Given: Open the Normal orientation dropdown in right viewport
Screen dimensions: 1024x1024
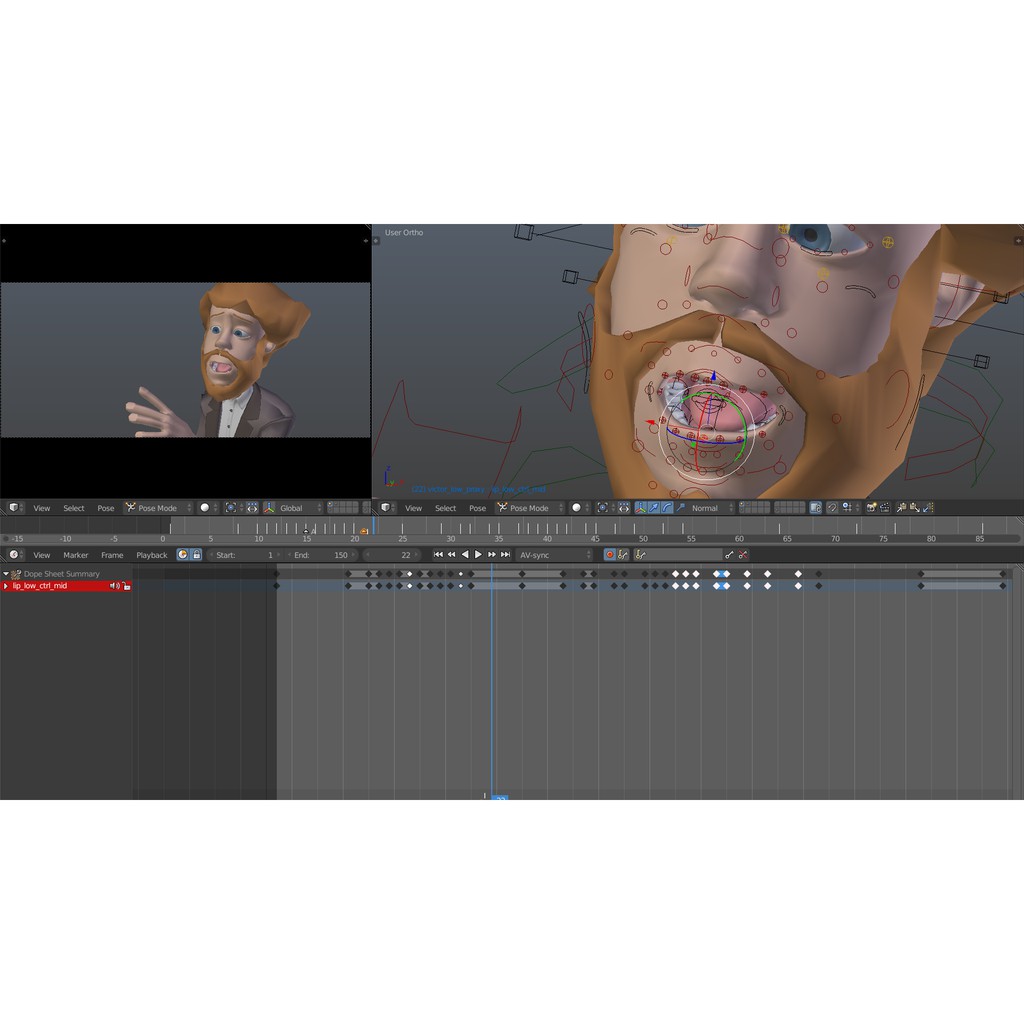Looking at the screenshot, I should [x=710, y=508].
